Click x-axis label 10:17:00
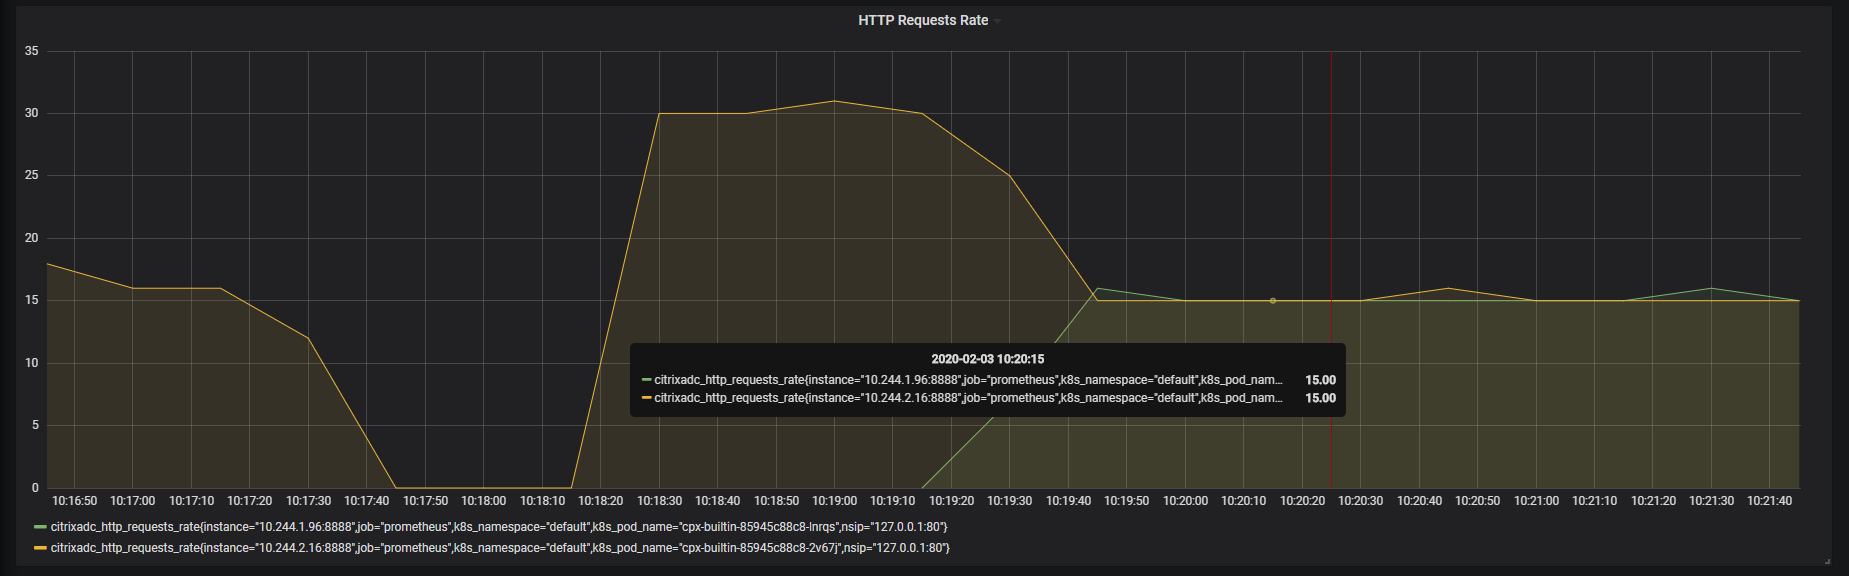Viewport: 1849px width, 576px height. coord(133,501)
